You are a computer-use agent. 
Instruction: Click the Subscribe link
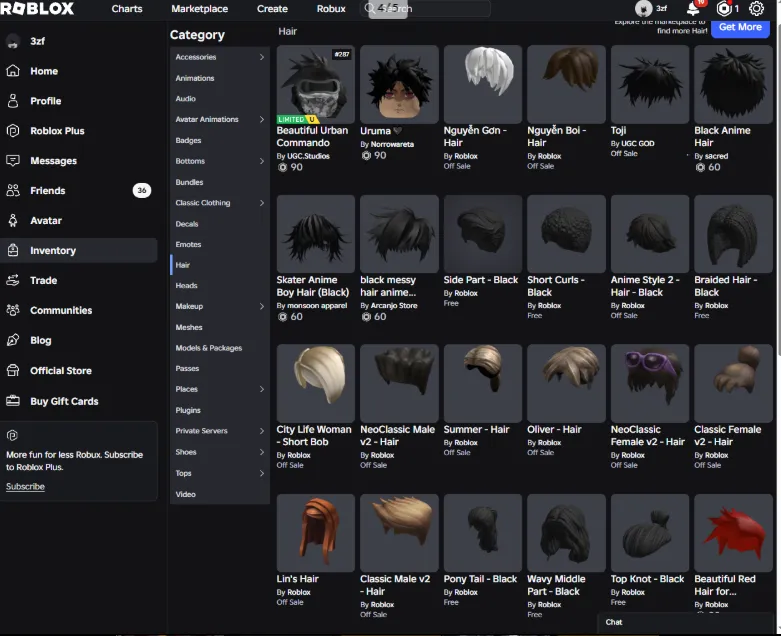(25, 487)
